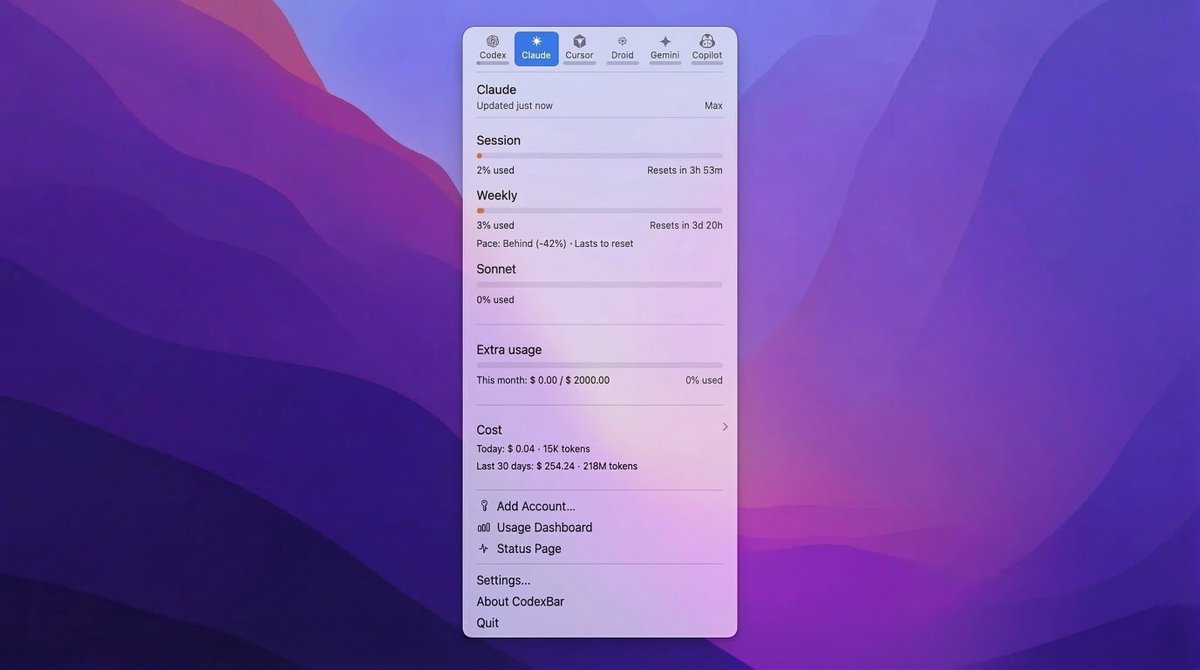The height and width of the screenshot is (670, 1200).
Task: Expand the Cost section chevron
Action: (725, 427)
